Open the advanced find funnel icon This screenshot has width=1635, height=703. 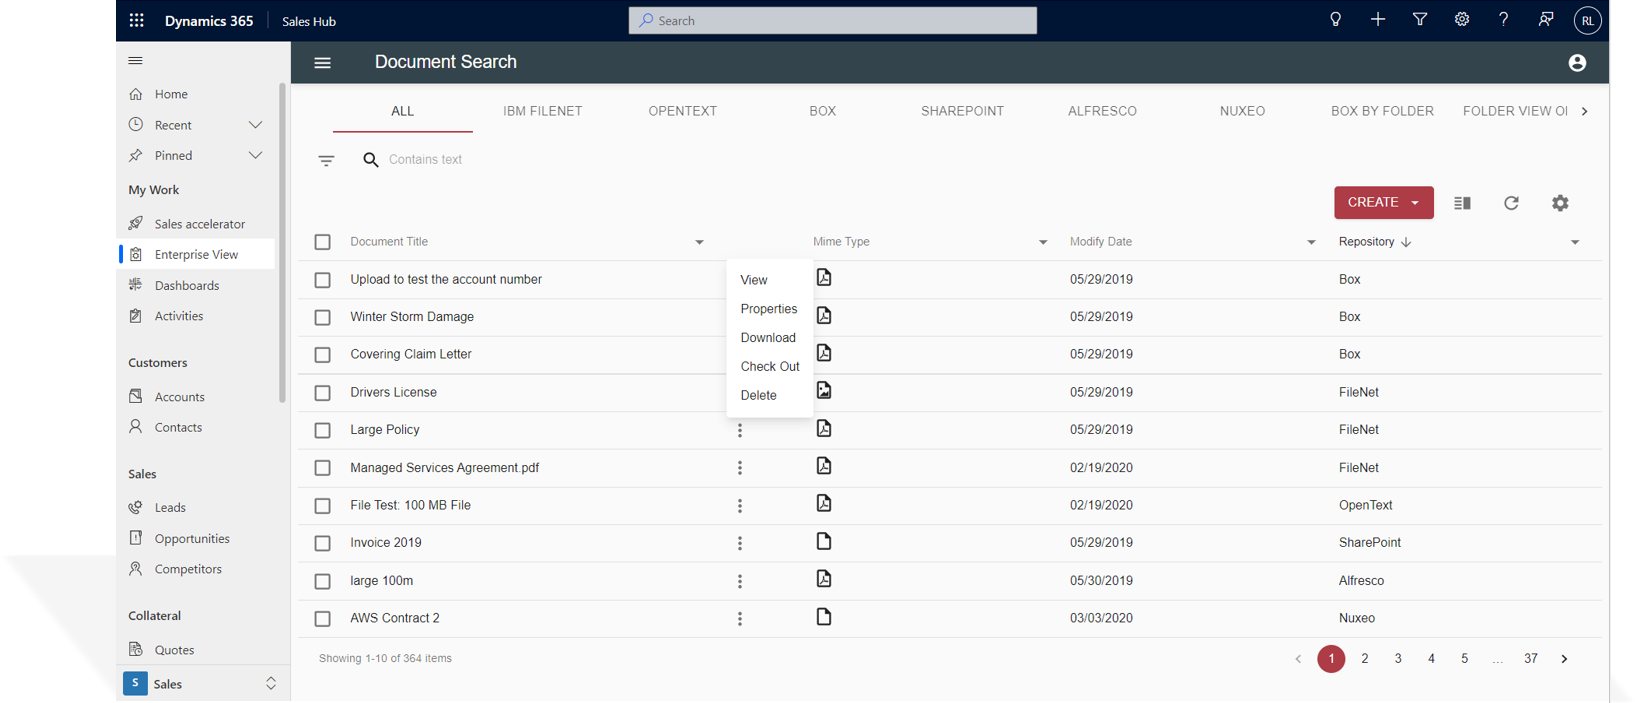coord(1419,19)
